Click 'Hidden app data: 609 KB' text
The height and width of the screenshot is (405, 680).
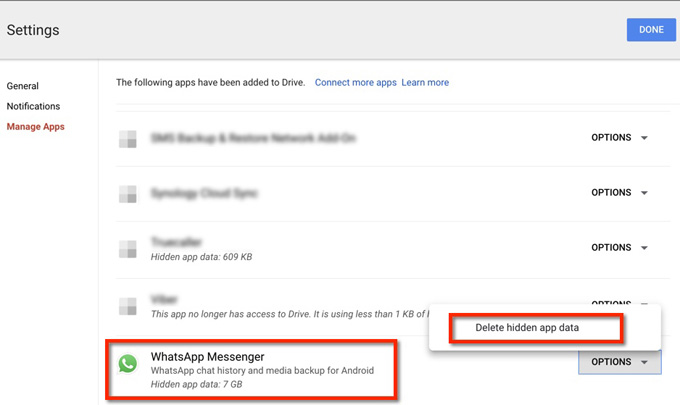pos(201,257)
